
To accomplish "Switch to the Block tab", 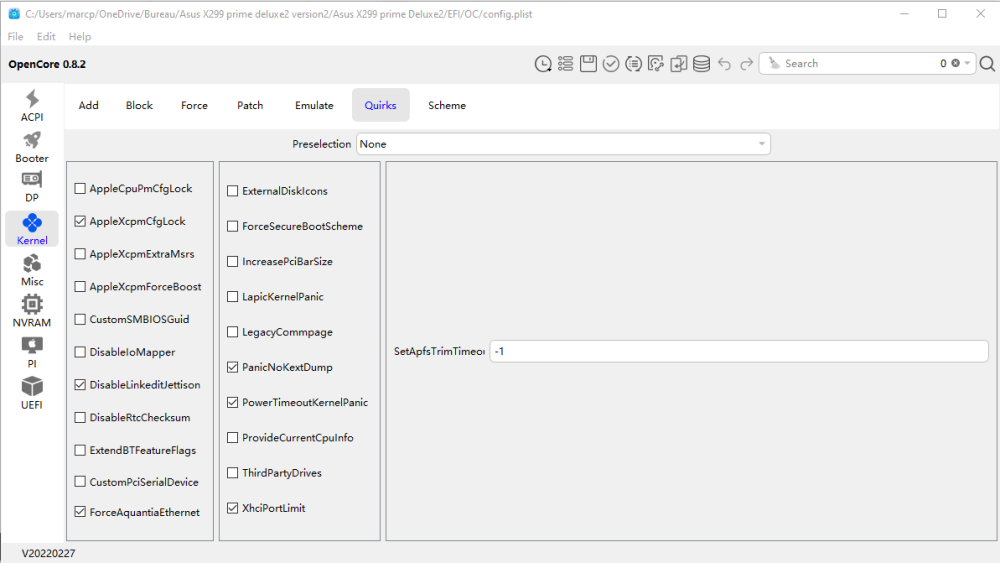I will tap(139, 105).
